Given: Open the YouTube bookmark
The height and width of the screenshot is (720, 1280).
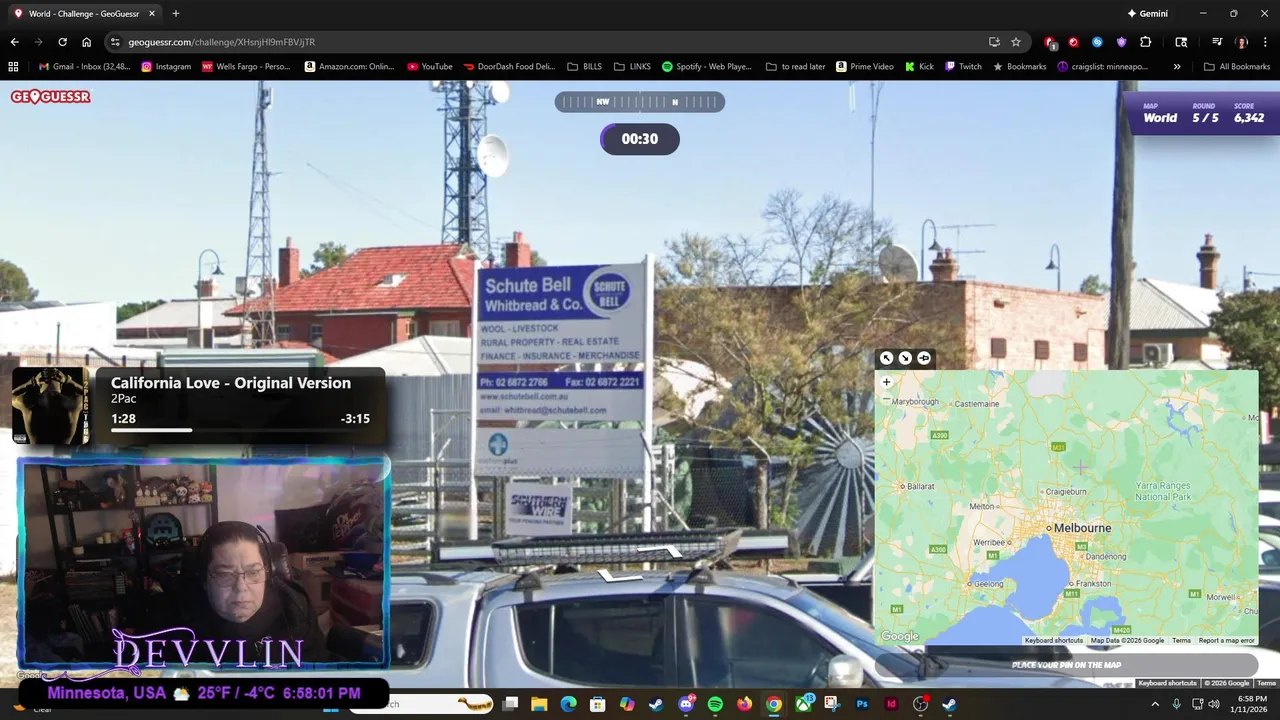Looking at the screenshot, I should tap(430, 67).
